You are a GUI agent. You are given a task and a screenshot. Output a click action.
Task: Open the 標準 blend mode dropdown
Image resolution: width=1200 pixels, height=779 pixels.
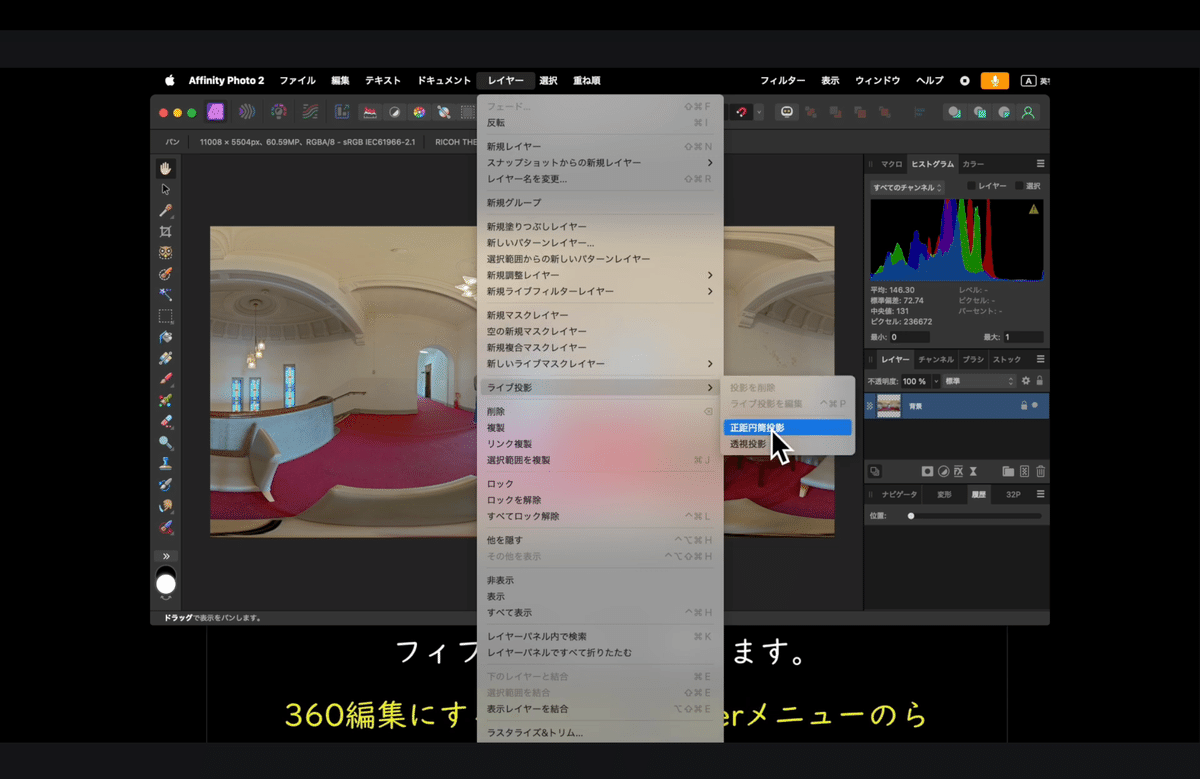(977, 381)
